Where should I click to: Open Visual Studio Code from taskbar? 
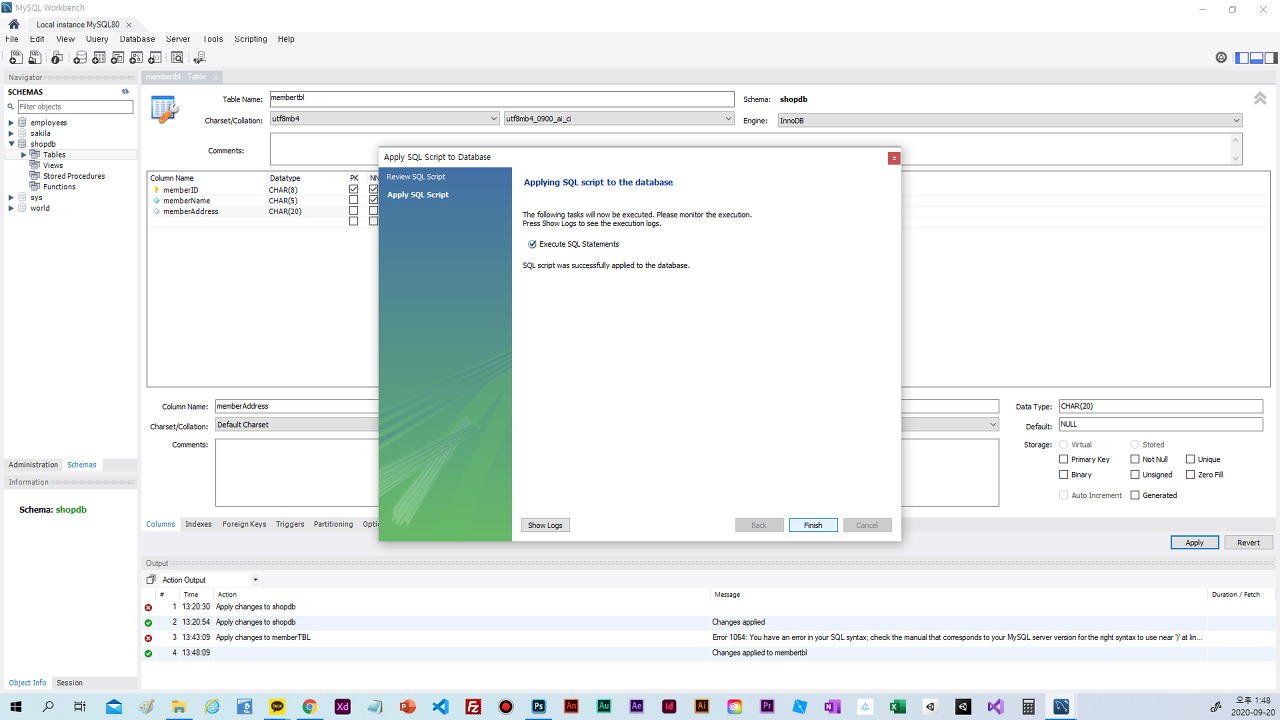pos(441,706)
